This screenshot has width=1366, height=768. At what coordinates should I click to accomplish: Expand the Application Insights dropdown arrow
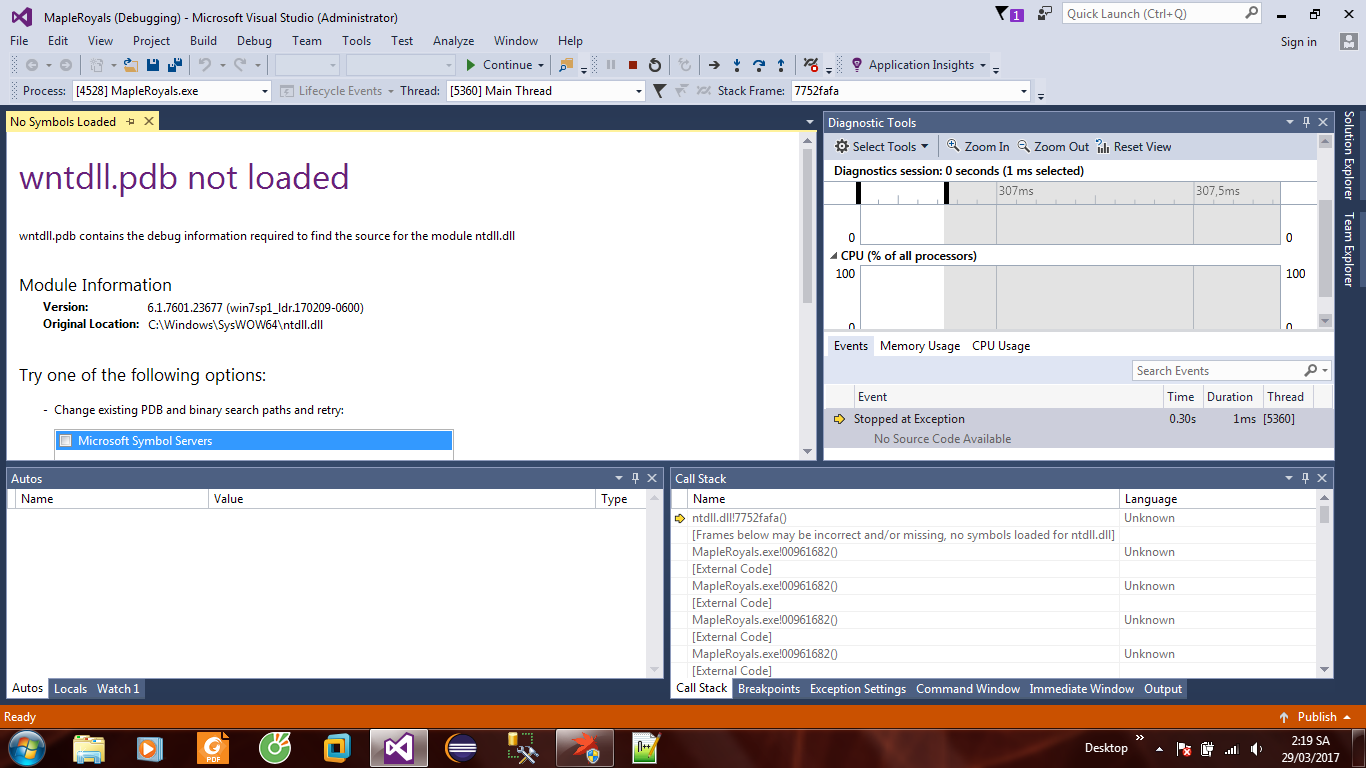point(983,65)
